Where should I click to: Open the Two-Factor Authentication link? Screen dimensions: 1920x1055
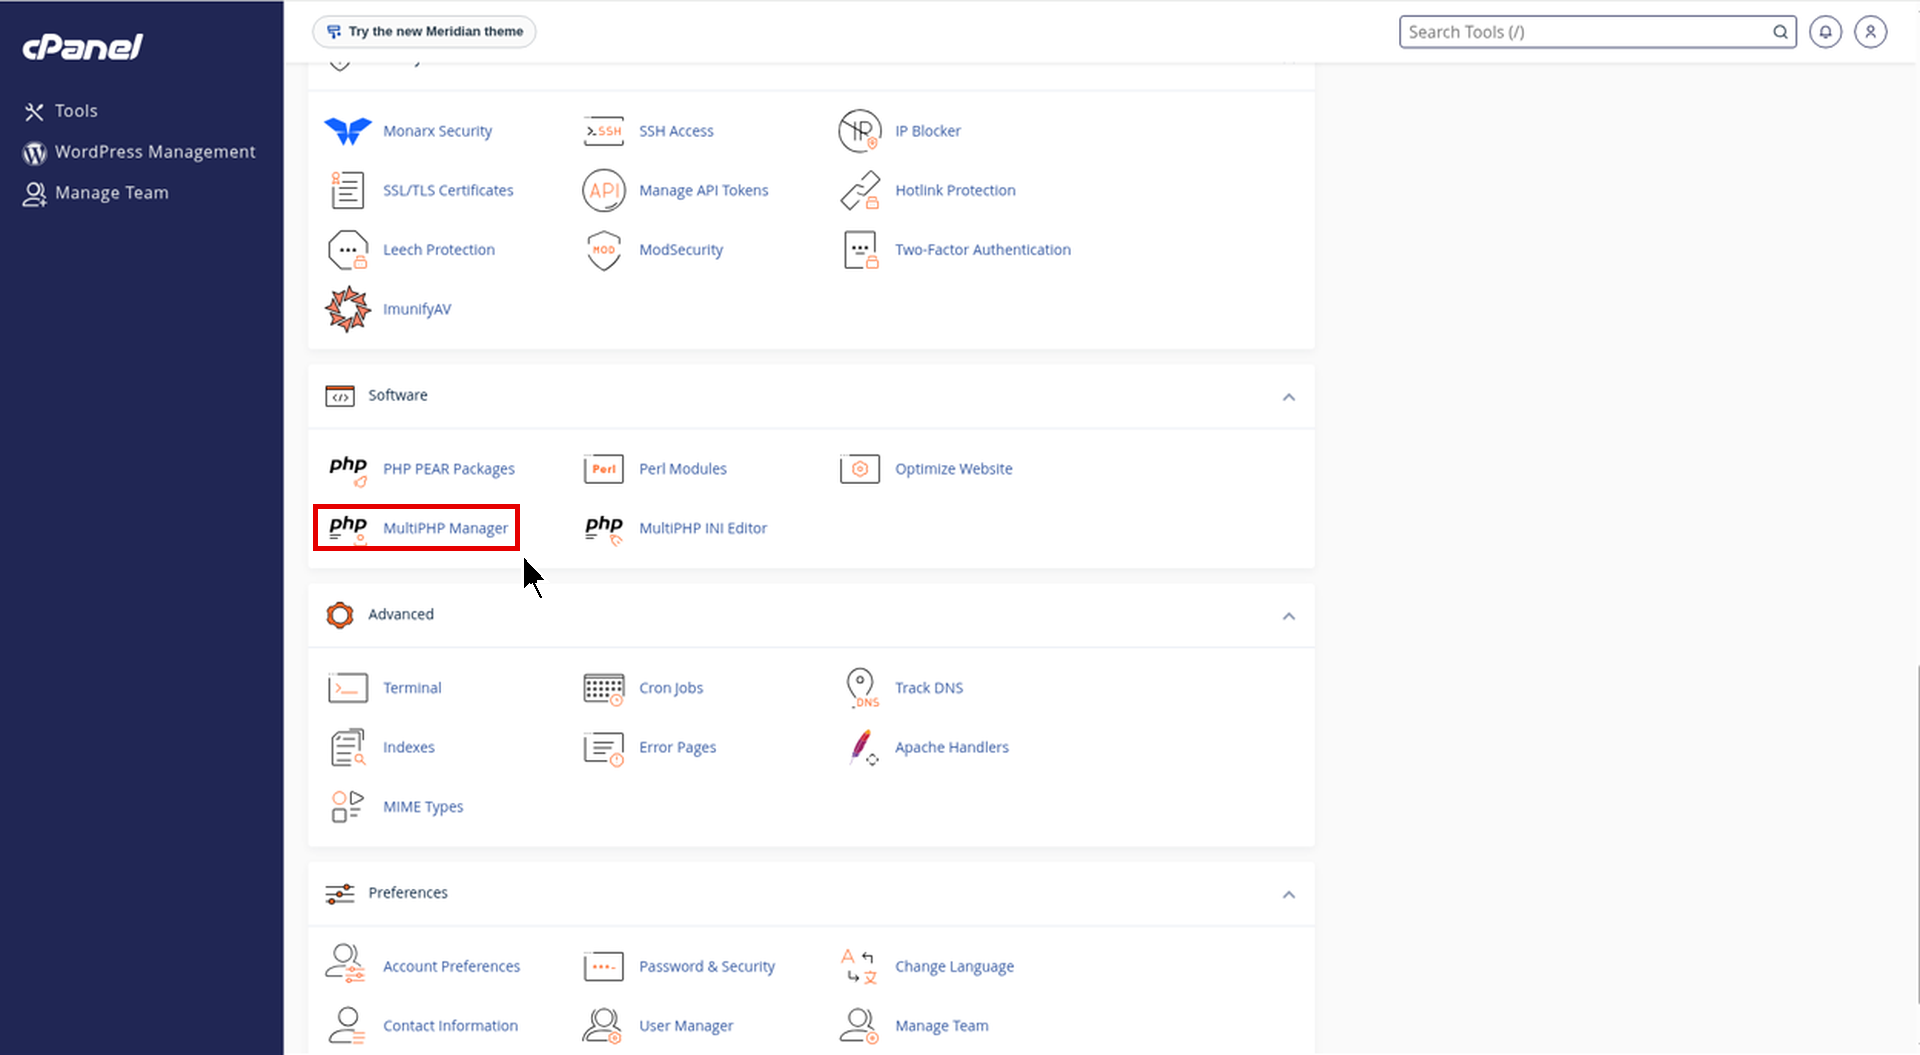983,250
